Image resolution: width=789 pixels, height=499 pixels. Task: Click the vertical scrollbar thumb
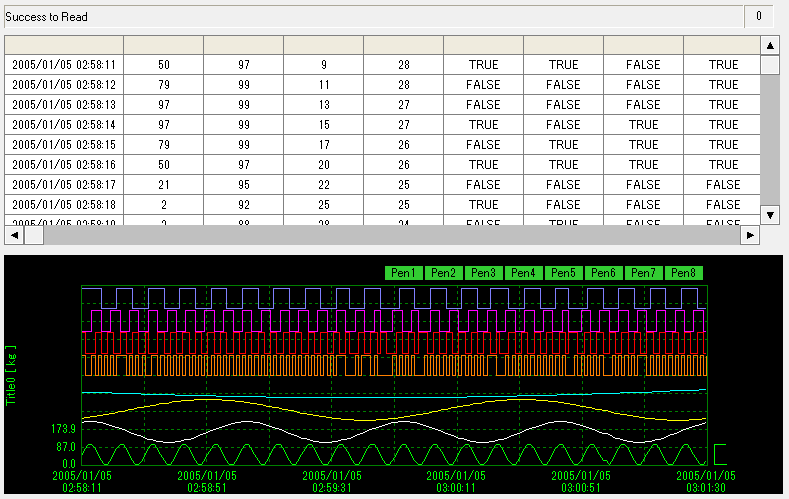[770, 65]
